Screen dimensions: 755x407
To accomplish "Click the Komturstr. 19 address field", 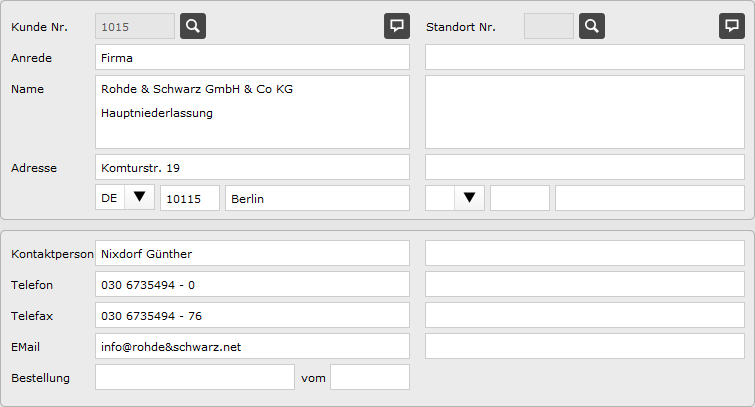I will tap(252, 167).
